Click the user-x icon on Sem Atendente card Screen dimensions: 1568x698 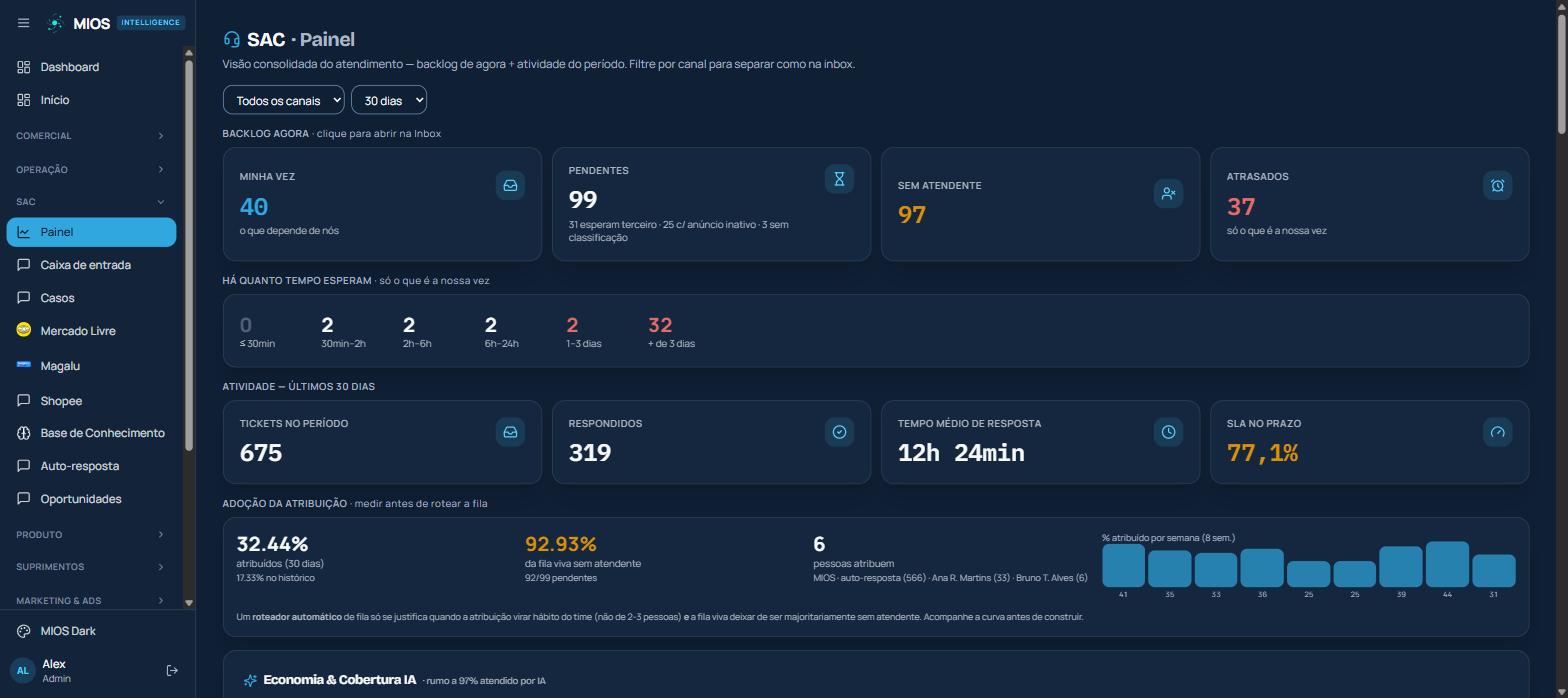tap(1168, 194)
